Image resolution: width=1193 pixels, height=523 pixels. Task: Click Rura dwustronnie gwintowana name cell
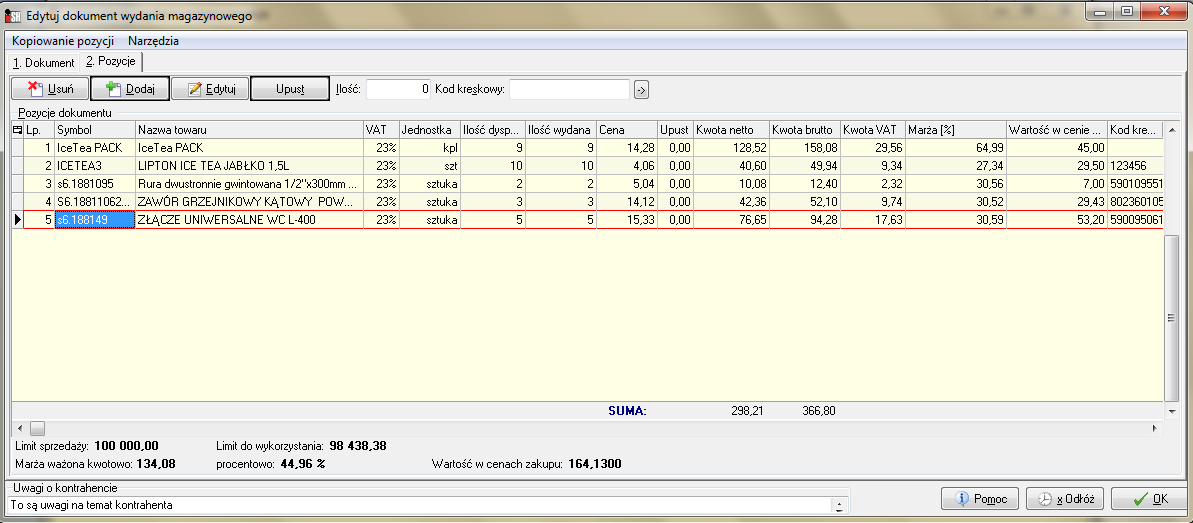pyautogui.click(x=249, y=183)
